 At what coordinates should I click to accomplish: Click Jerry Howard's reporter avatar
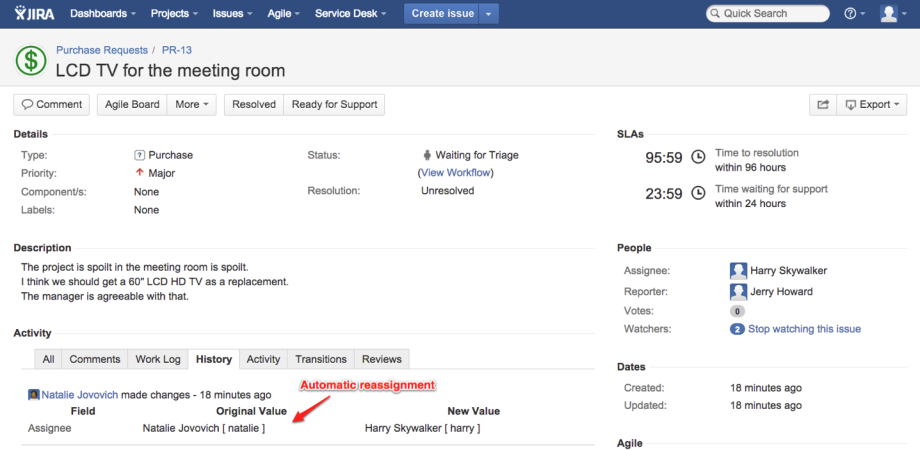[x=738, y=292]
